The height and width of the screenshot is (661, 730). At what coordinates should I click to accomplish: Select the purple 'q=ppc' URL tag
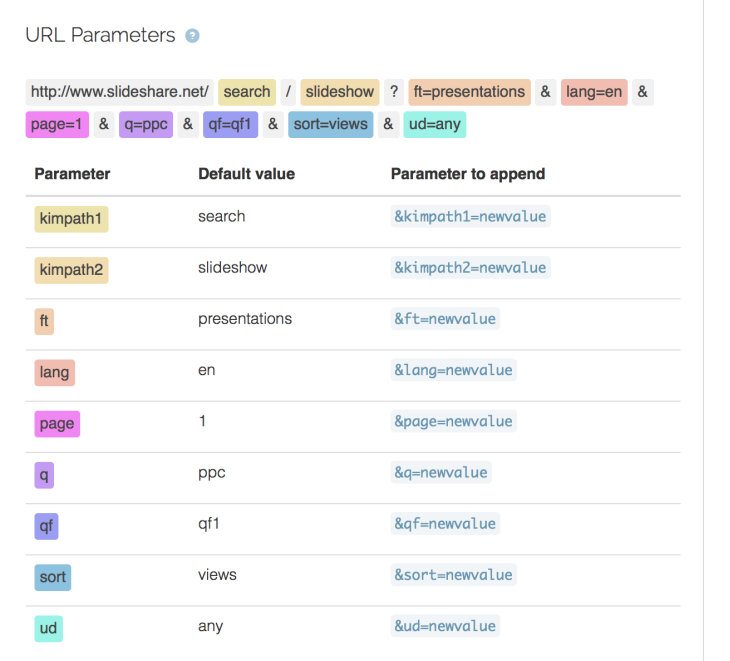[146, 125]
